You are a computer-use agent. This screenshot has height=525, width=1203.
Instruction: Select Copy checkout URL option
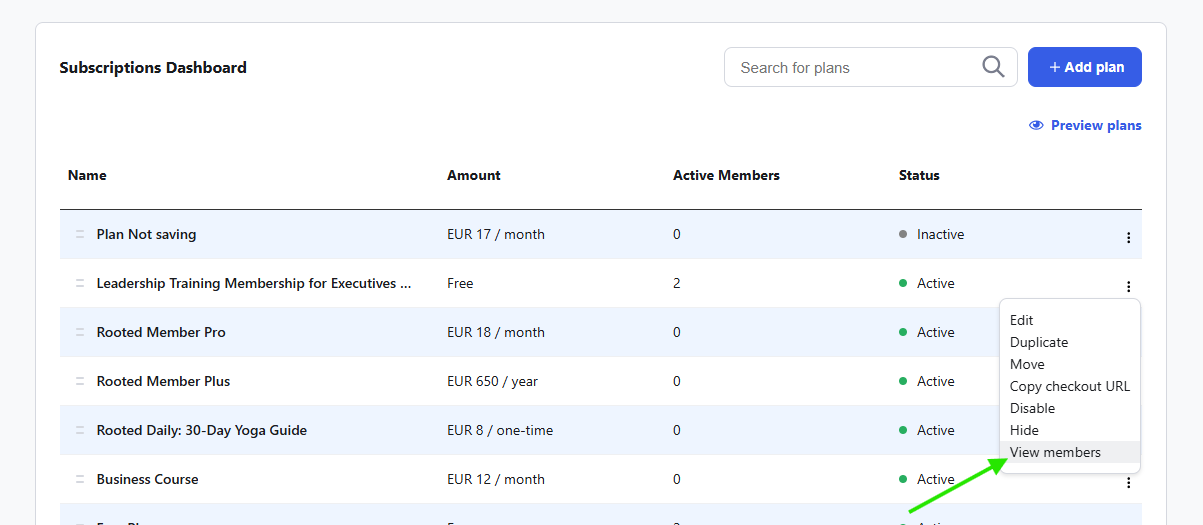click(1069, 386)
